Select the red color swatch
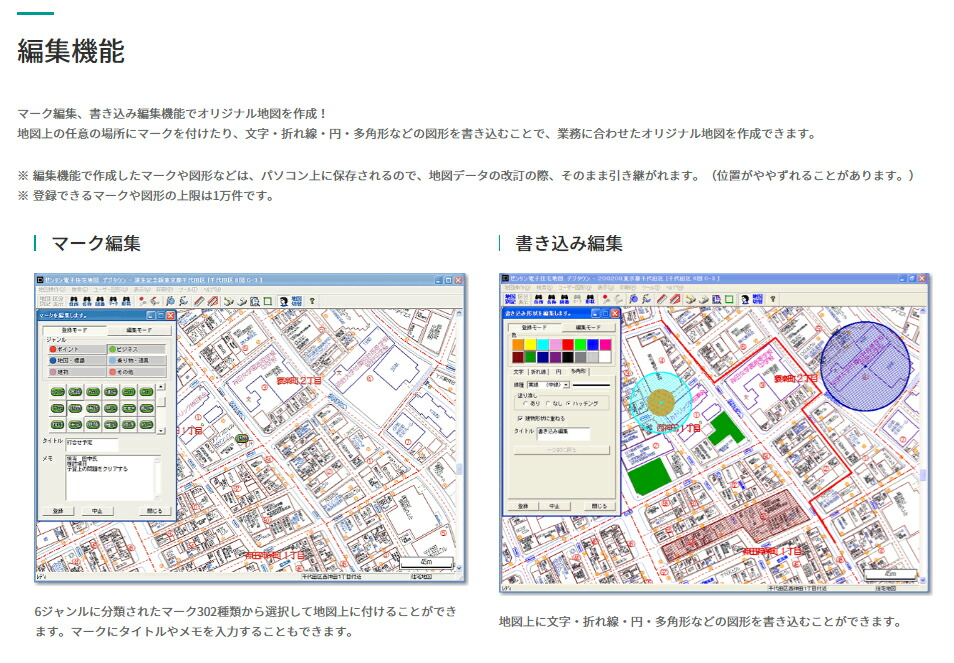Screen dimensions: 954x663 click(567, 342)
